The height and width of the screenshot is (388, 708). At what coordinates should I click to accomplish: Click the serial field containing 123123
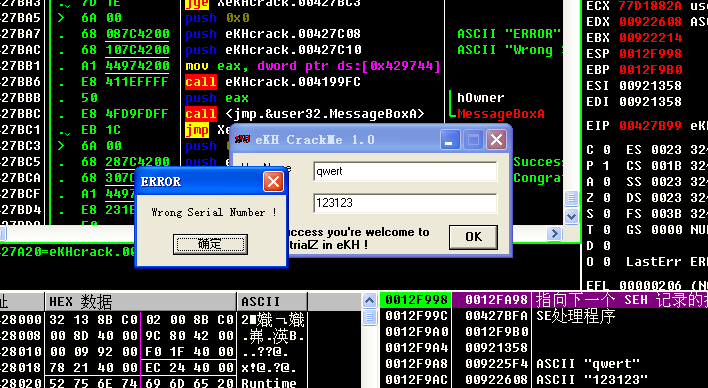click(405, 203)
